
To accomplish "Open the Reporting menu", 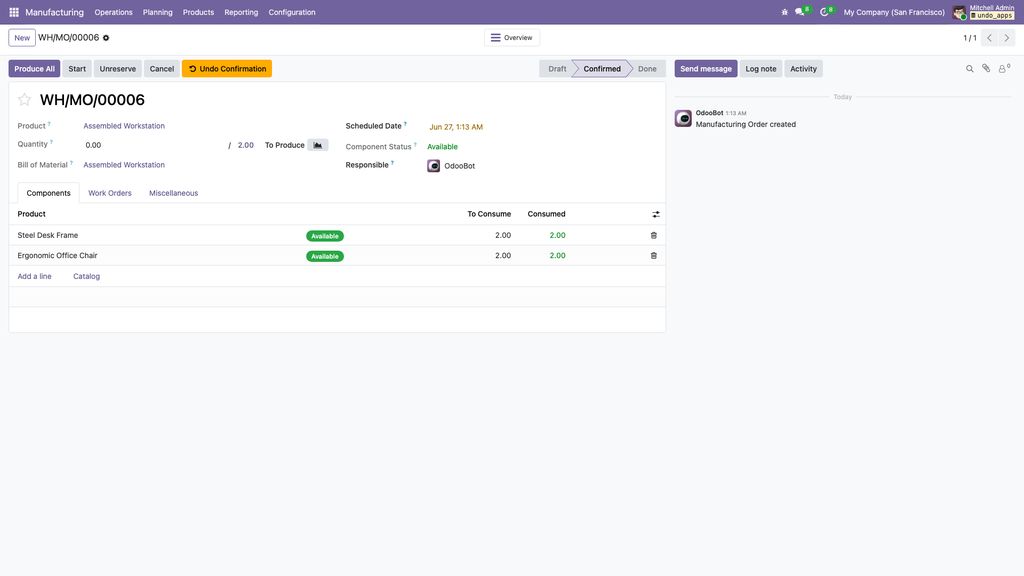I will (x=241, y=12).
